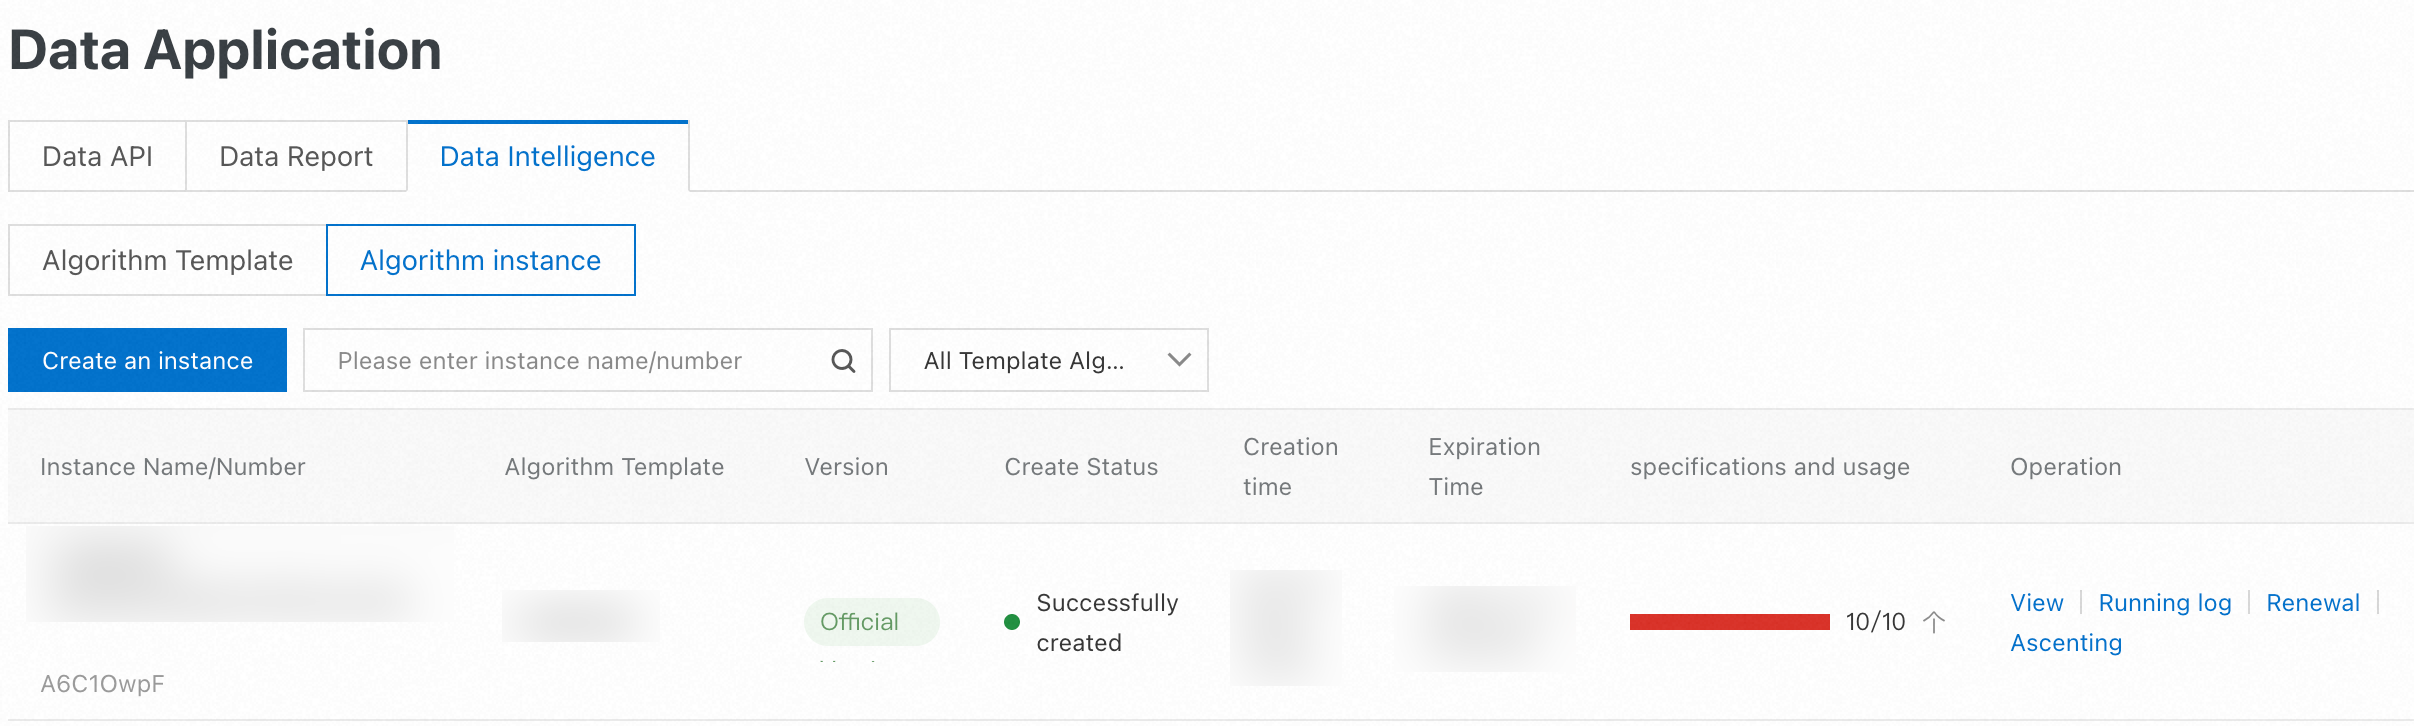
Task: Click the Successfully created status text
Action: pyautogui.click(x=1107, y=623)
